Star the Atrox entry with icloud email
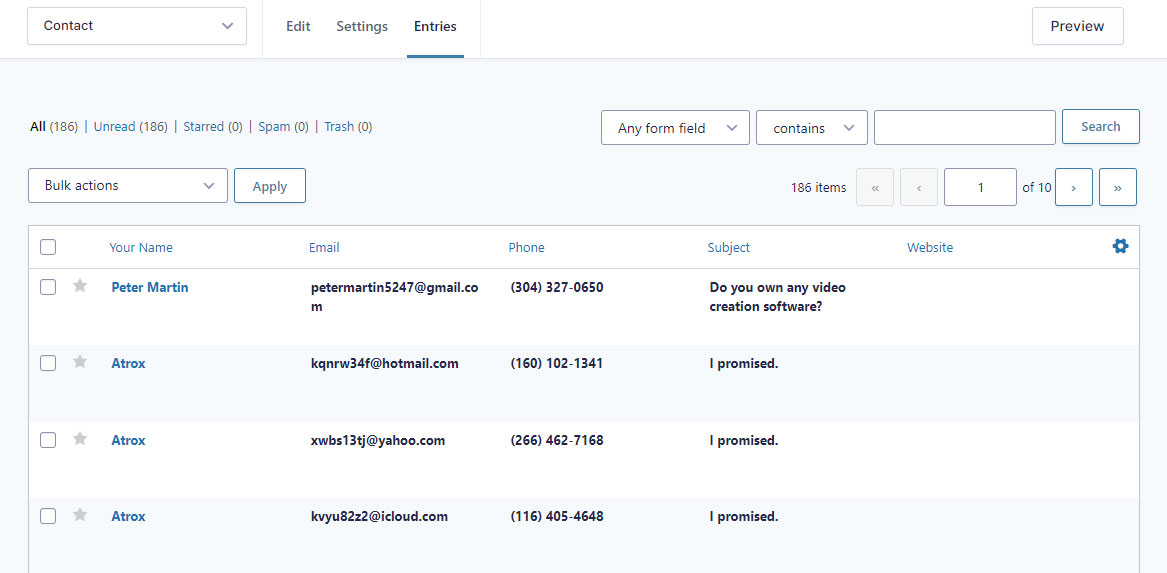This screenshot has height=573, width=1167. (80, 515)
